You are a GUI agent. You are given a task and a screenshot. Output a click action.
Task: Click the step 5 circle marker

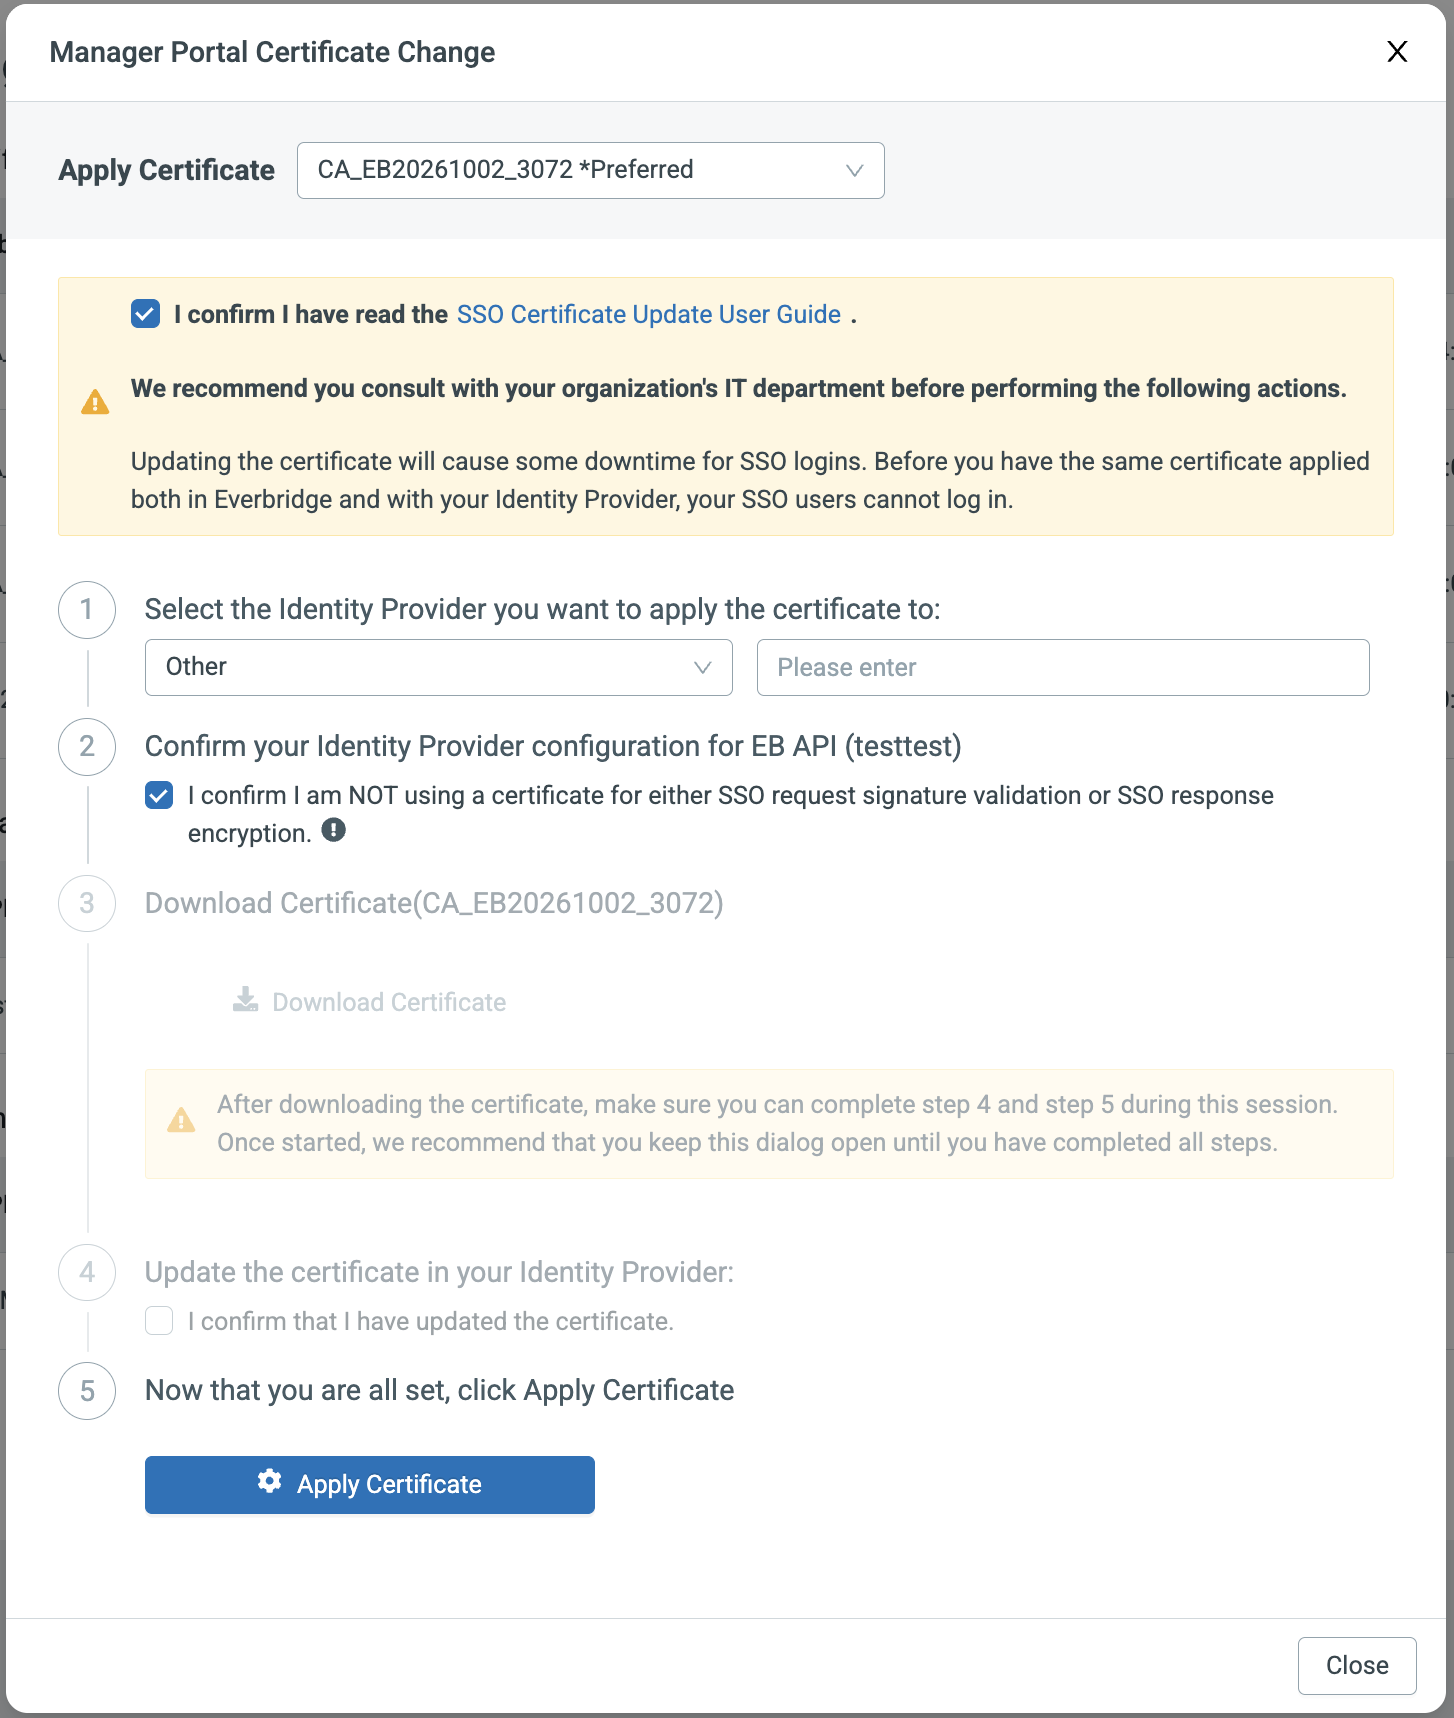point(87,1391)
